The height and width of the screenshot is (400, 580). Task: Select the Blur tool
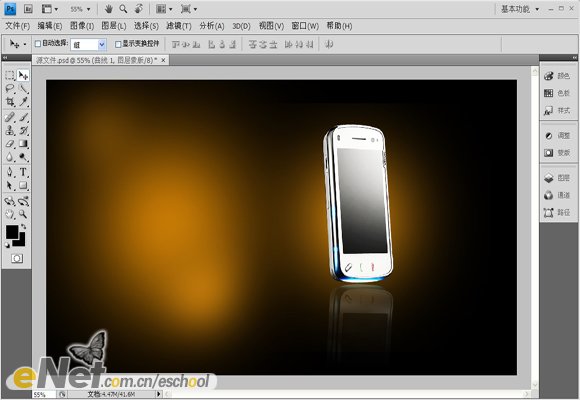pos(10,157)
